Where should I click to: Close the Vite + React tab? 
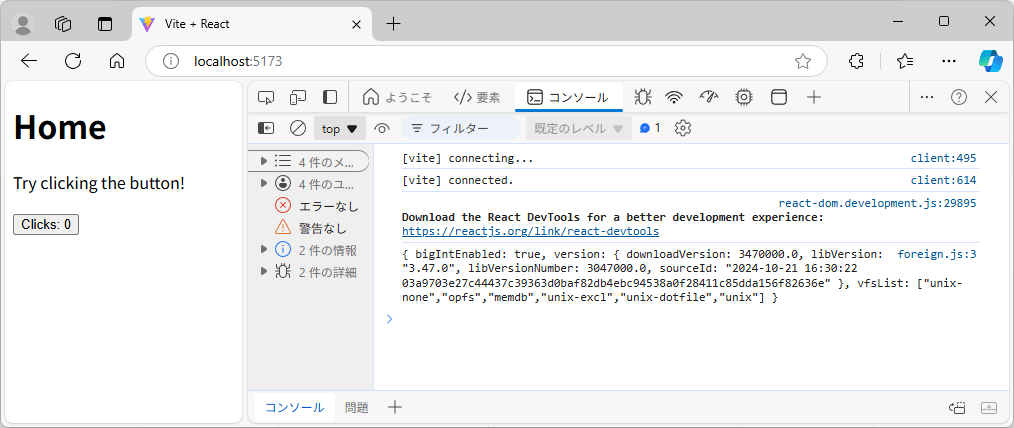356,25
